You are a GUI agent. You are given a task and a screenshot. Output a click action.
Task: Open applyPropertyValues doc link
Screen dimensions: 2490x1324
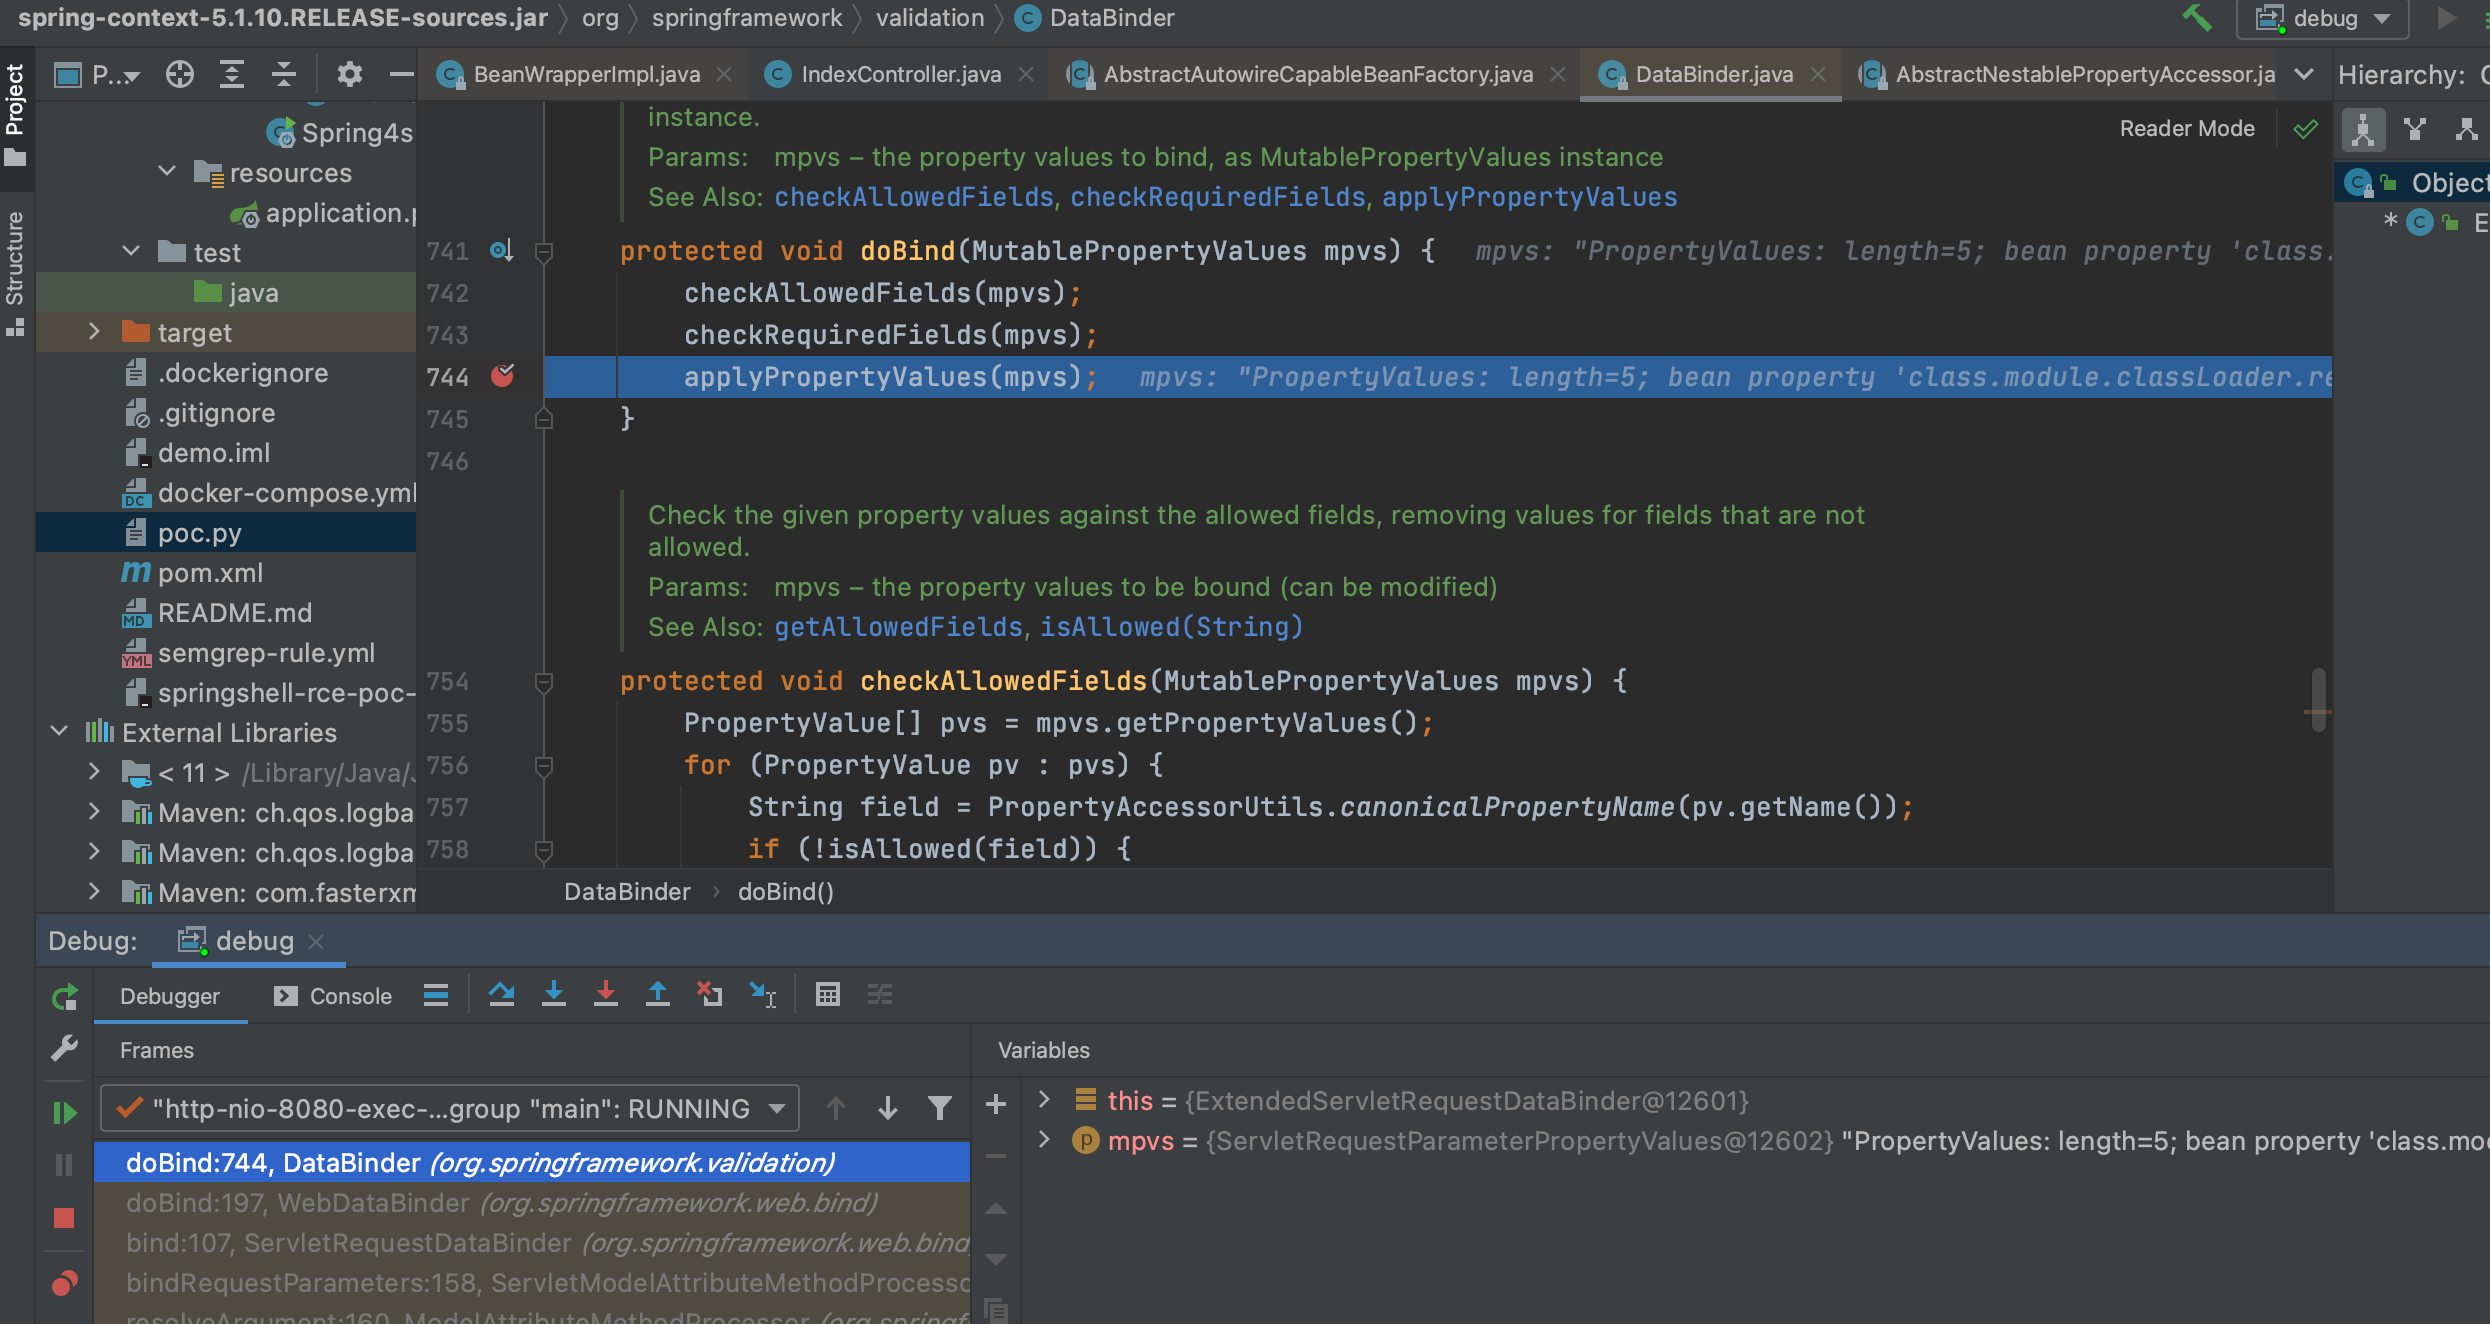(1529, 197)
